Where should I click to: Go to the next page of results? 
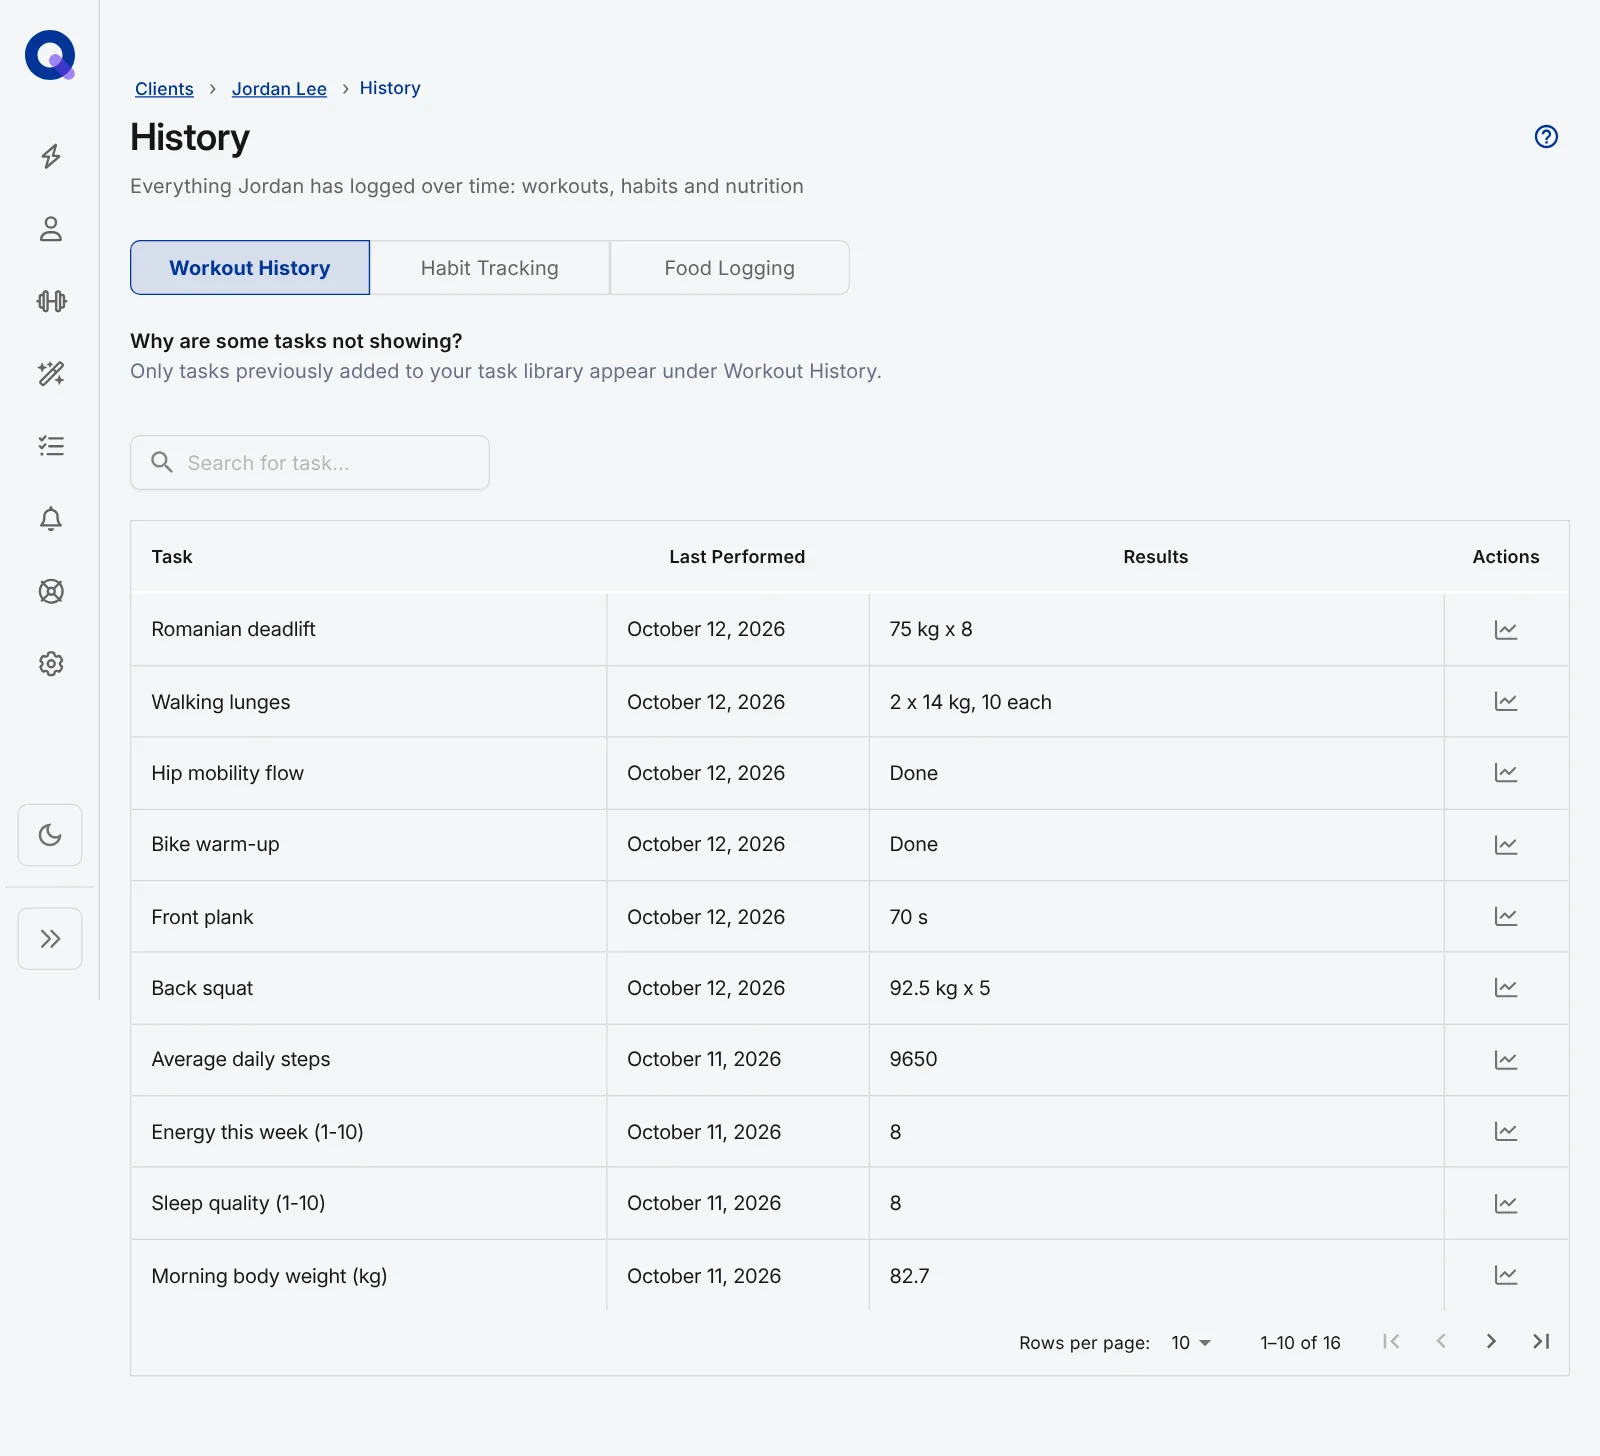1491,1342
